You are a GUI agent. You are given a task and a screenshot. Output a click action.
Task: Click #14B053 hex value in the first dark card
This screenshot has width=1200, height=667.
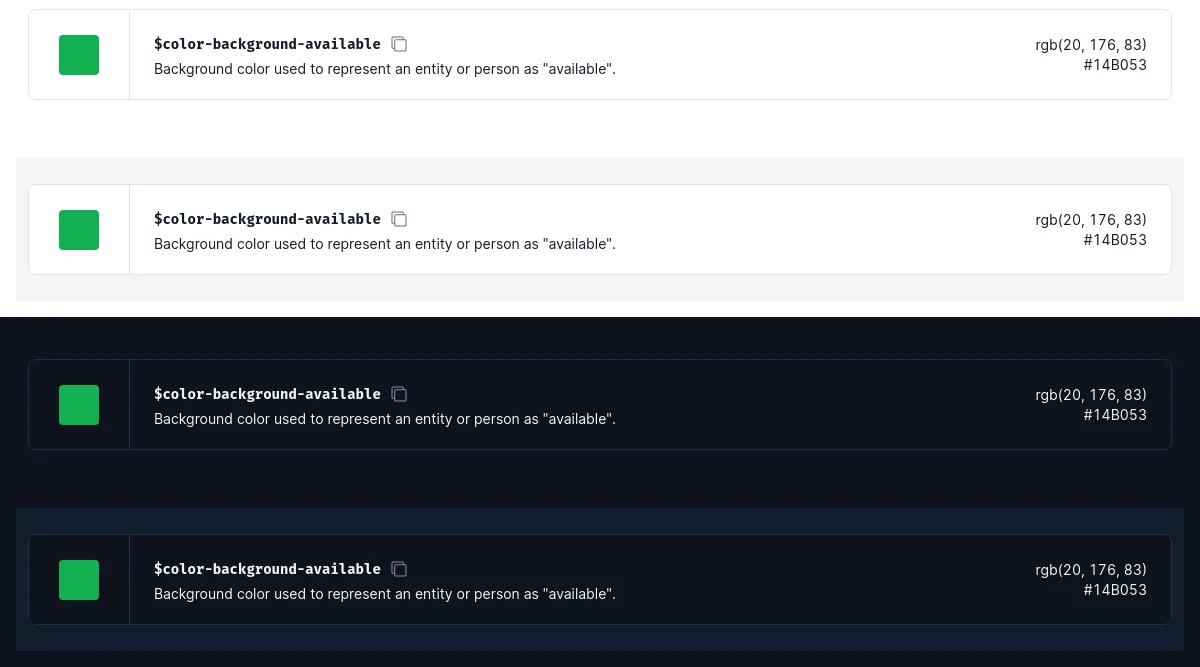pyautogui.click(x=1115, y=415)
